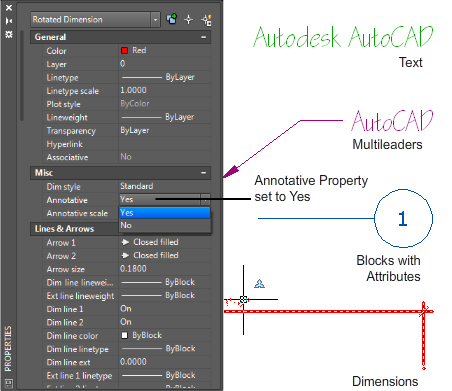Click the Plot style ByColor value
This screenshot has height=391, width=452.
(165, 104)
